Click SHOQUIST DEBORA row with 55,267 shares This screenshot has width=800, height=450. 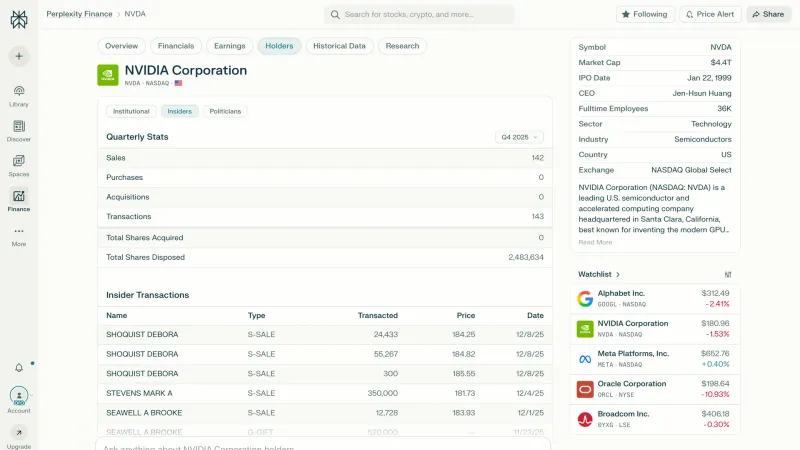point(325,354)
